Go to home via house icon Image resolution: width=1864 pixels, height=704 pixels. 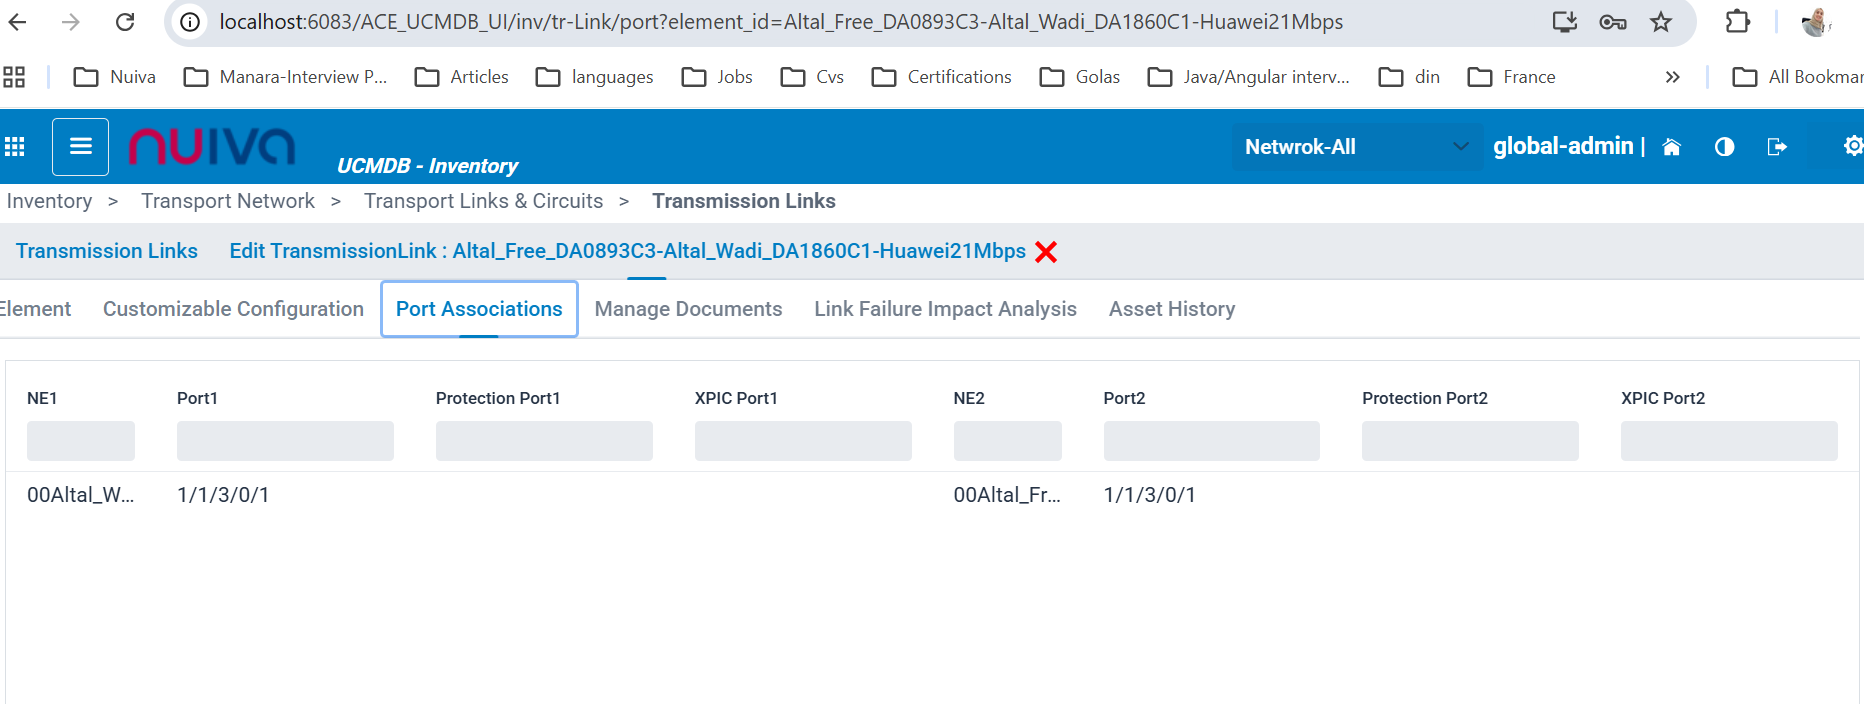[x=1671, y=147]
